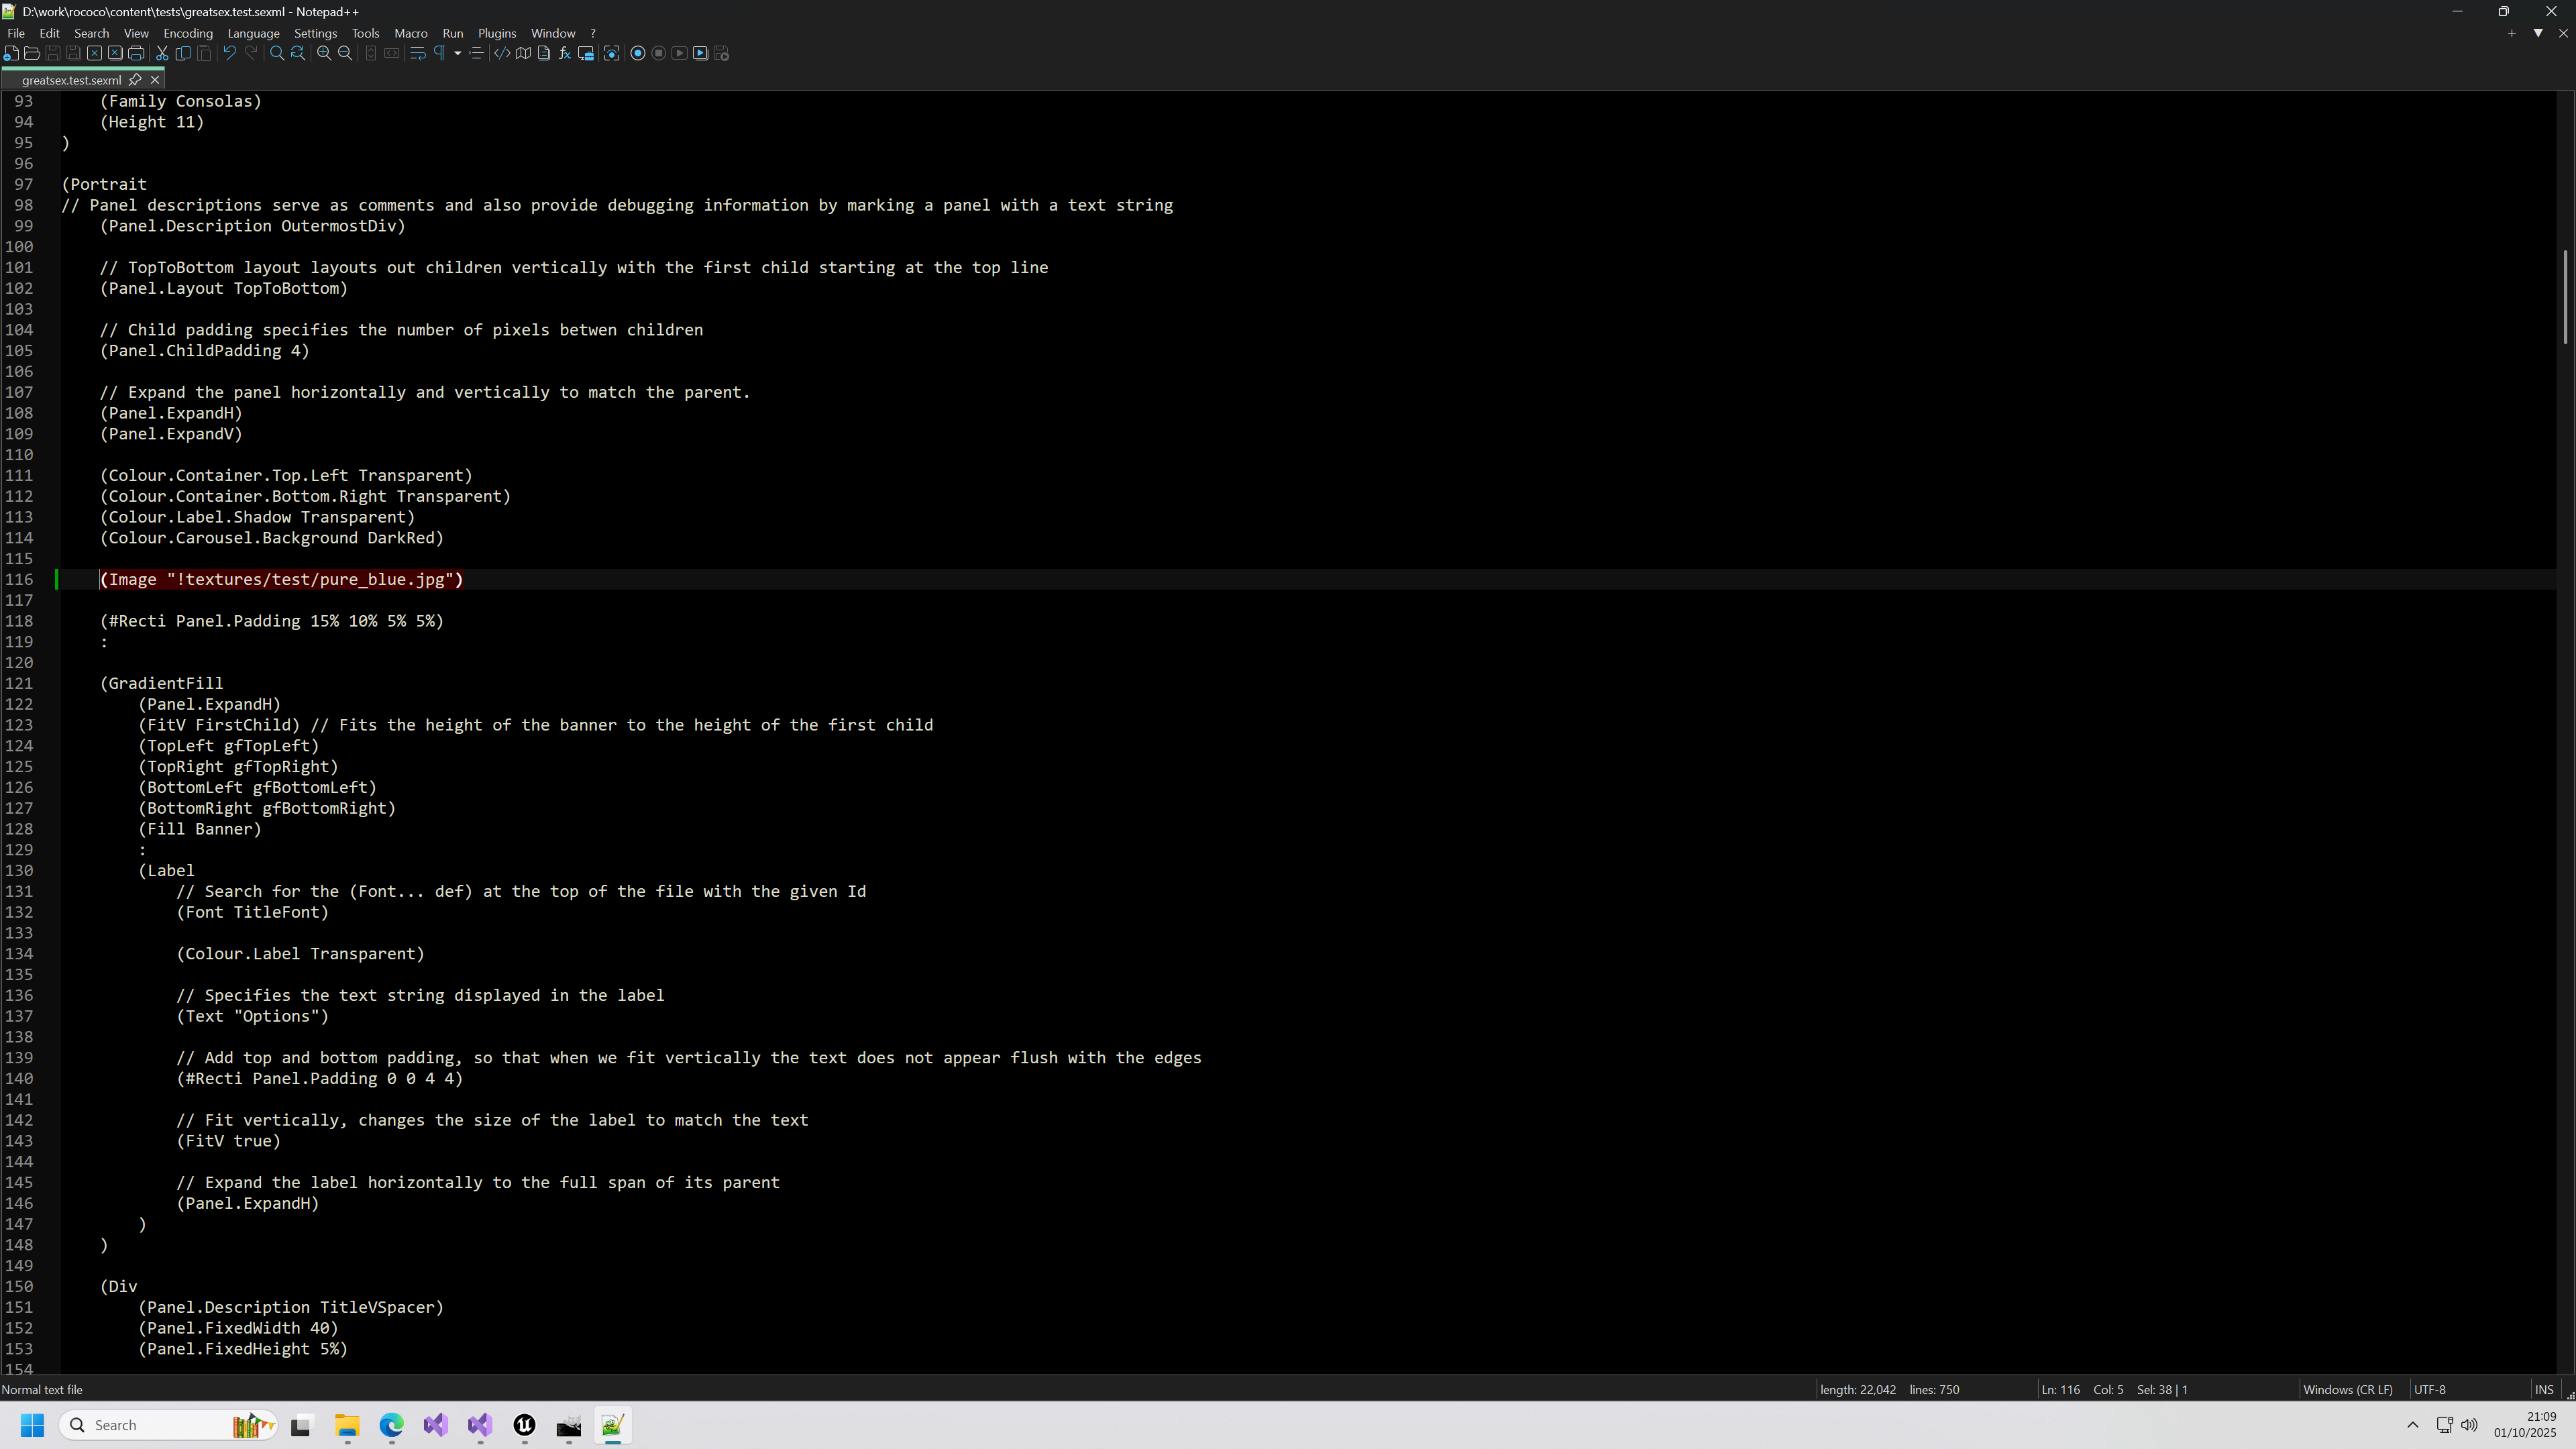This screenshot has width=2576, height=1449.
Task: Start macro recording with the Record button
Action: point(638,54)
